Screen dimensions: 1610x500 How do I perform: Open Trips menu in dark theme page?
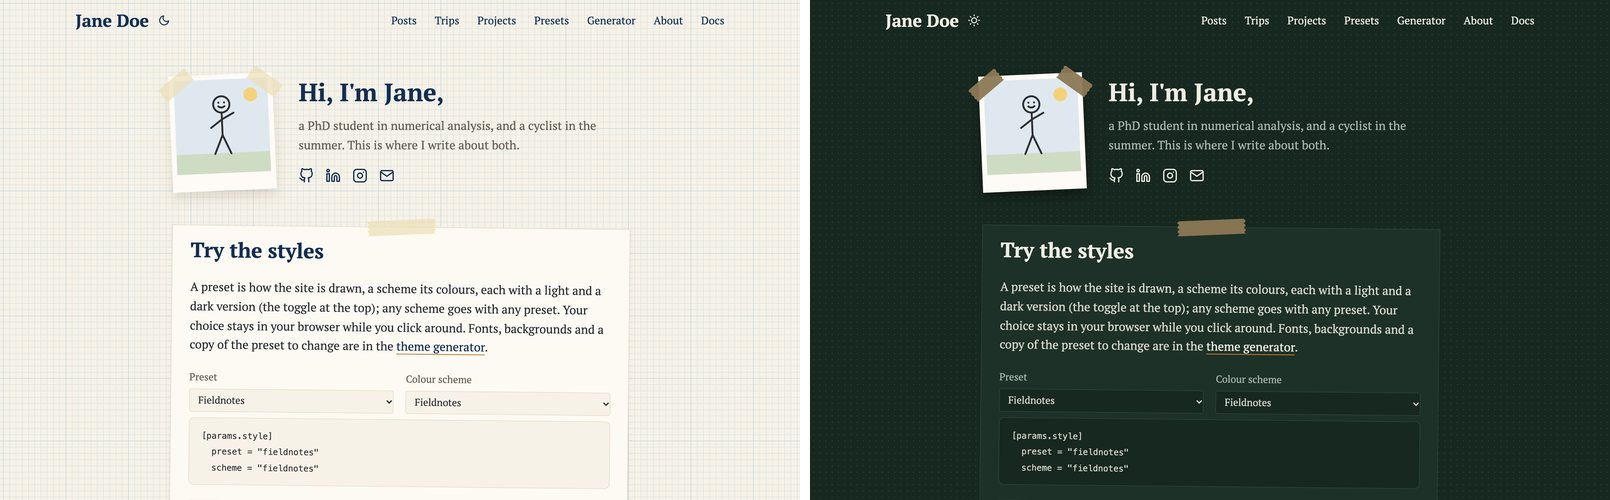tap(1257, 20)
